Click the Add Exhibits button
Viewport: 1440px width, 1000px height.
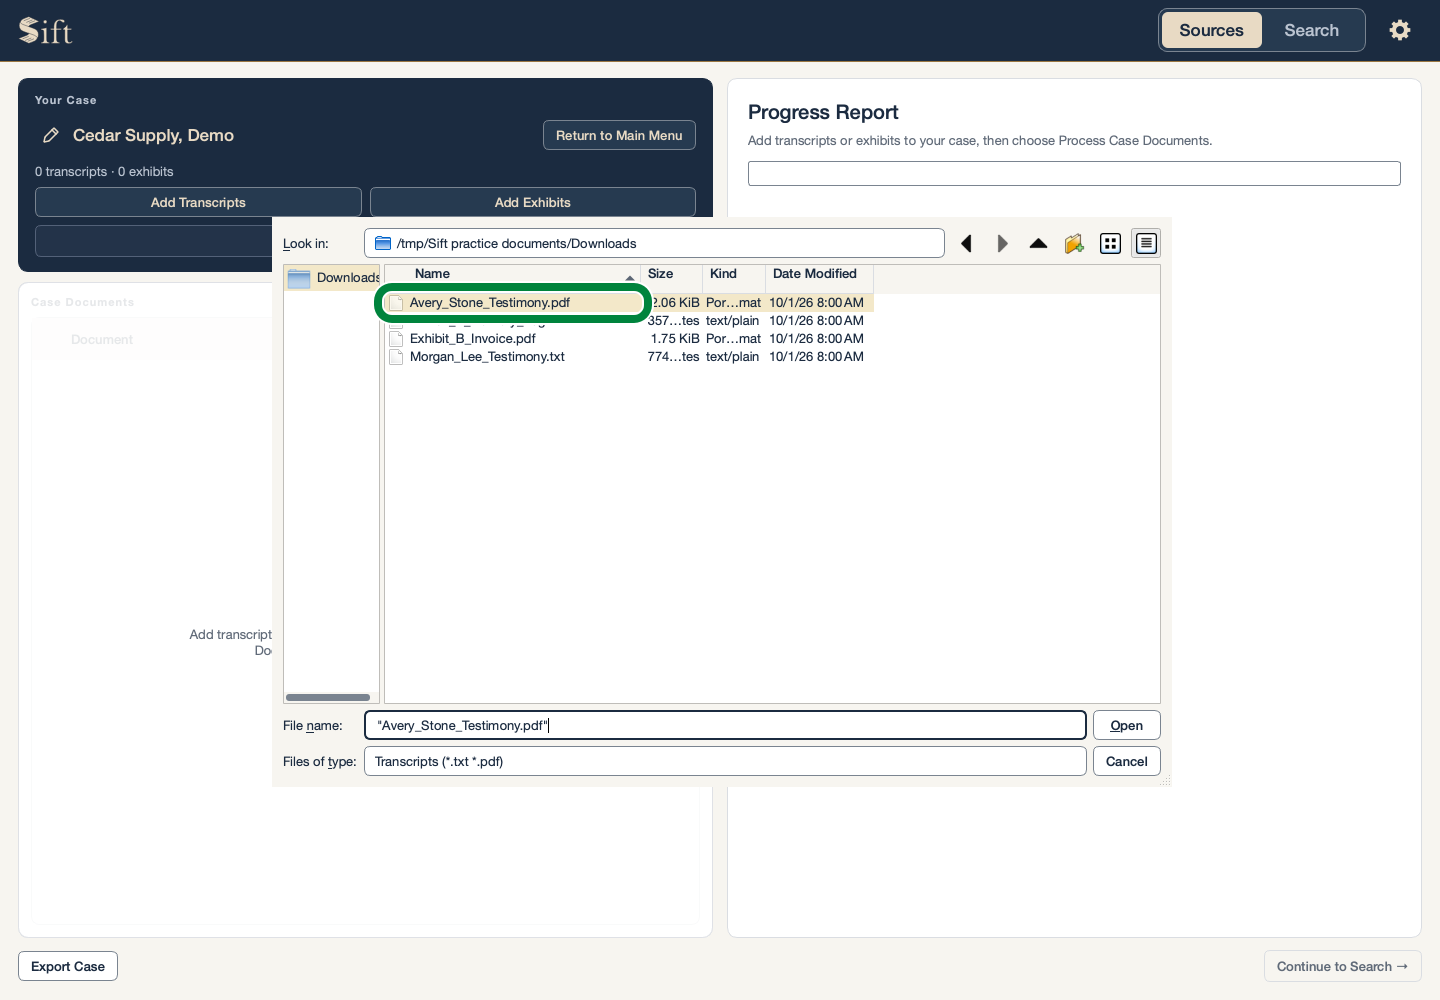[x=532, y=202]
